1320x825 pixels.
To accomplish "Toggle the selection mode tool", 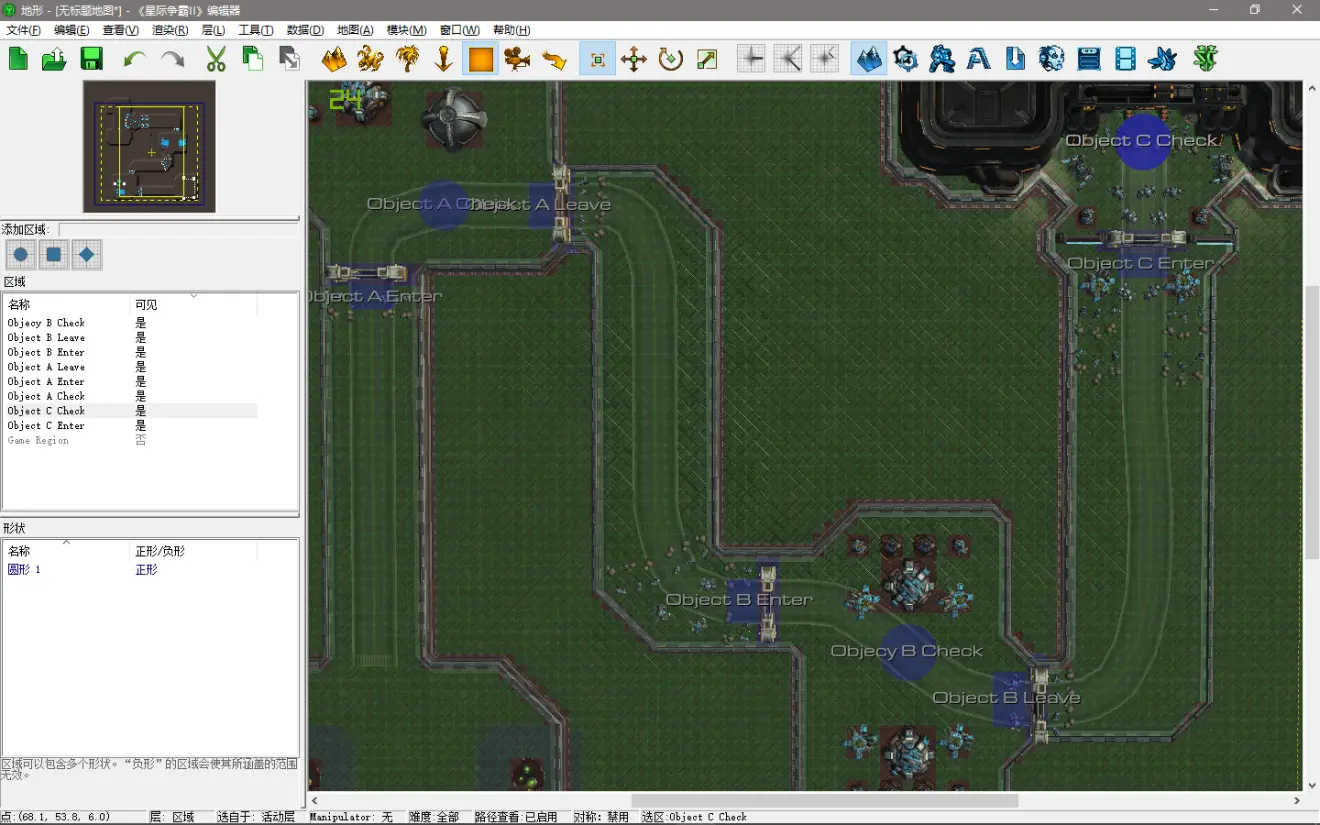I will point(597,59).
